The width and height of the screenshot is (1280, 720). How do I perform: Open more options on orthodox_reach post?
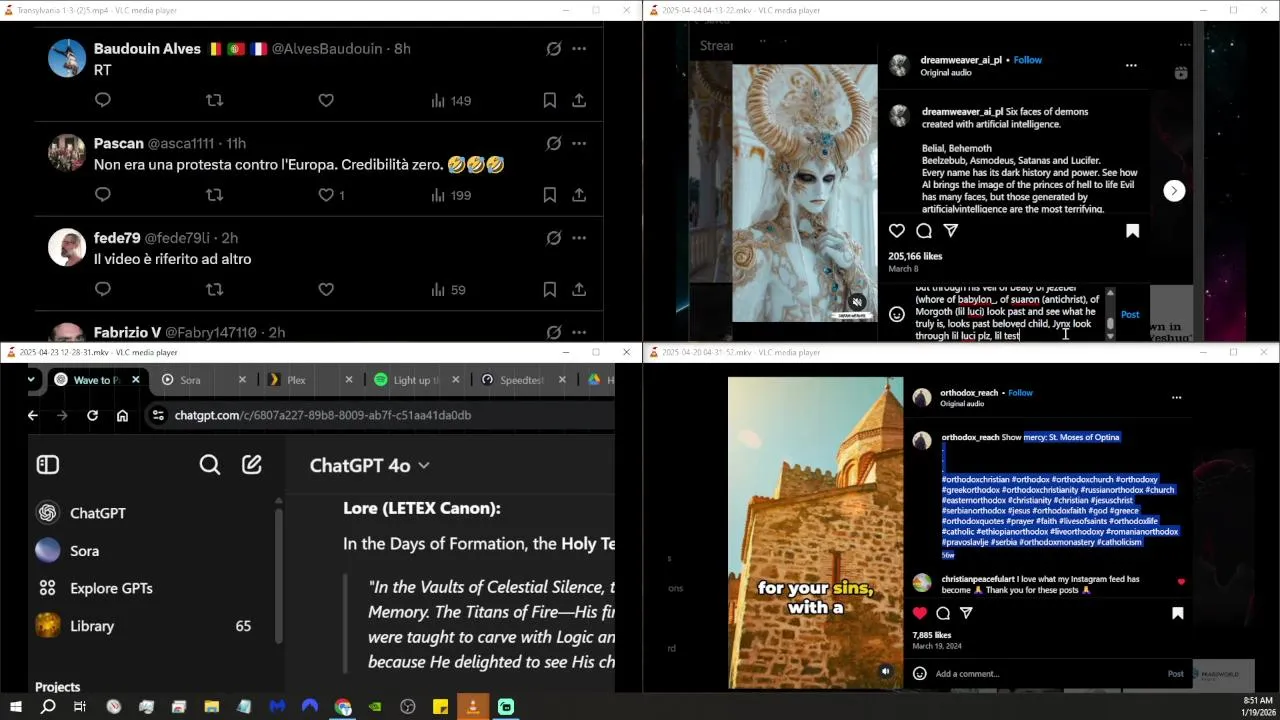point(1176,397)
